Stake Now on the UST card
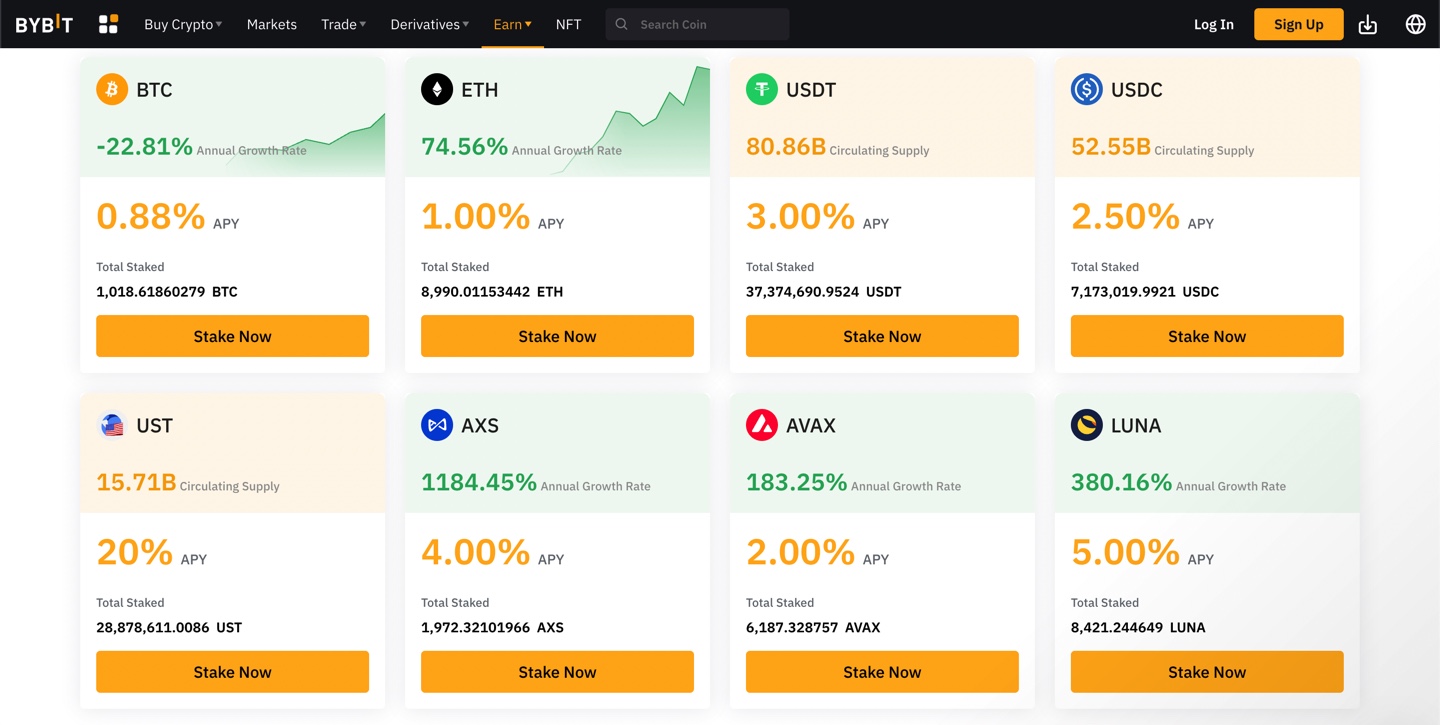Viewport: 1440px width, 725px height. 232,672
